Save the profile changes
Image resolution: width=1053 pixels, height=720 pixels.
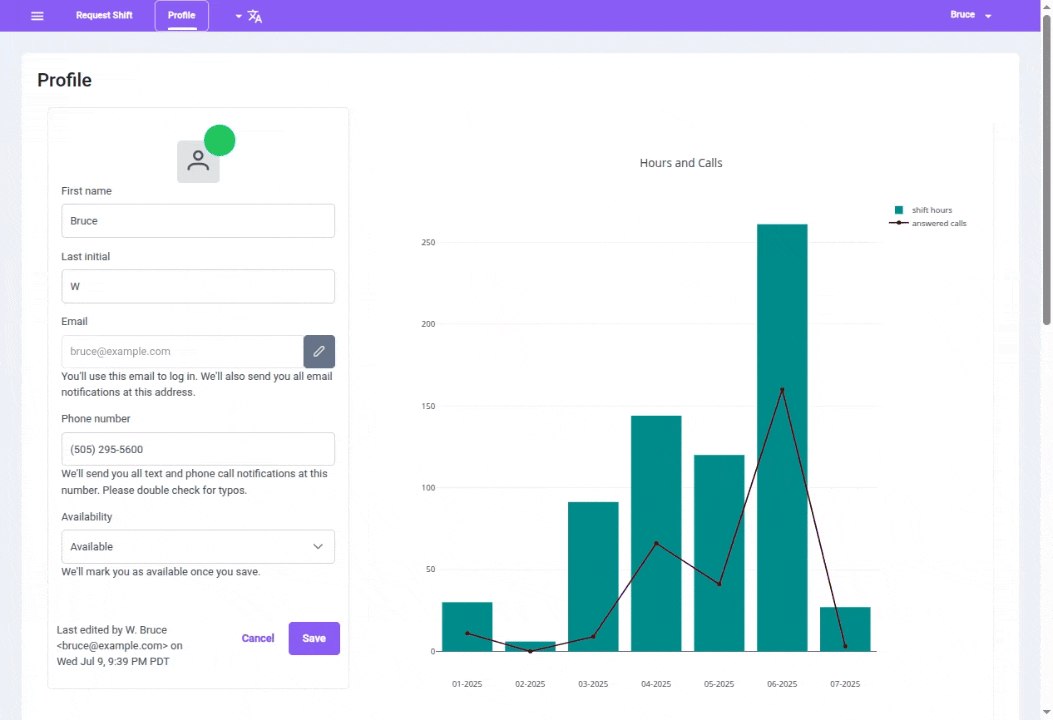(x=313, y=638)
